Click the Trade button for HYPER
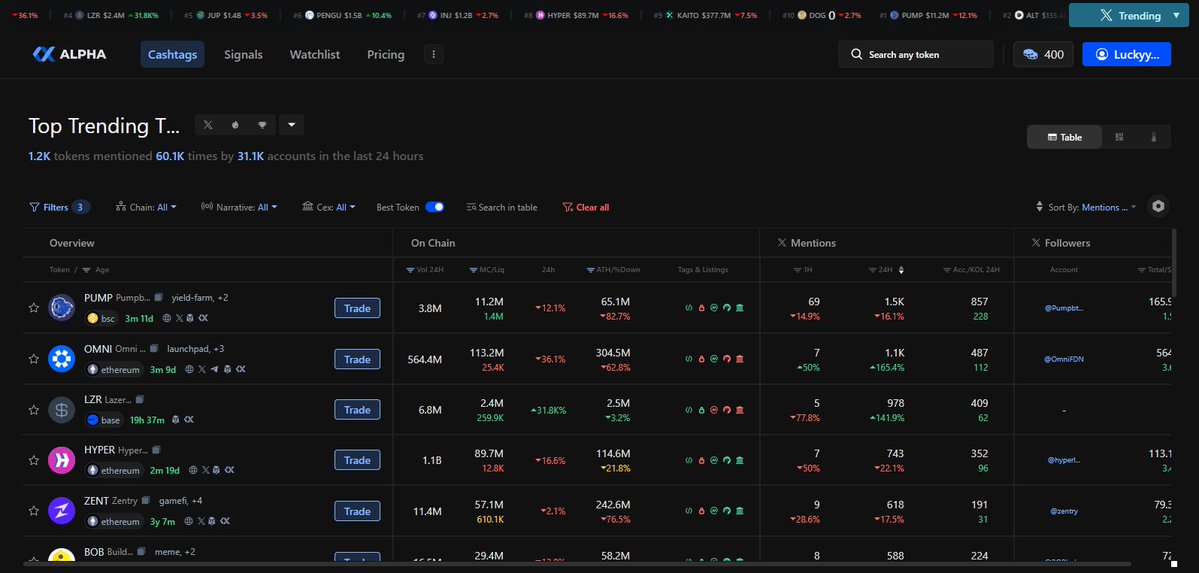Screen dimensions: 1199x573 click(x=357, y=460)
